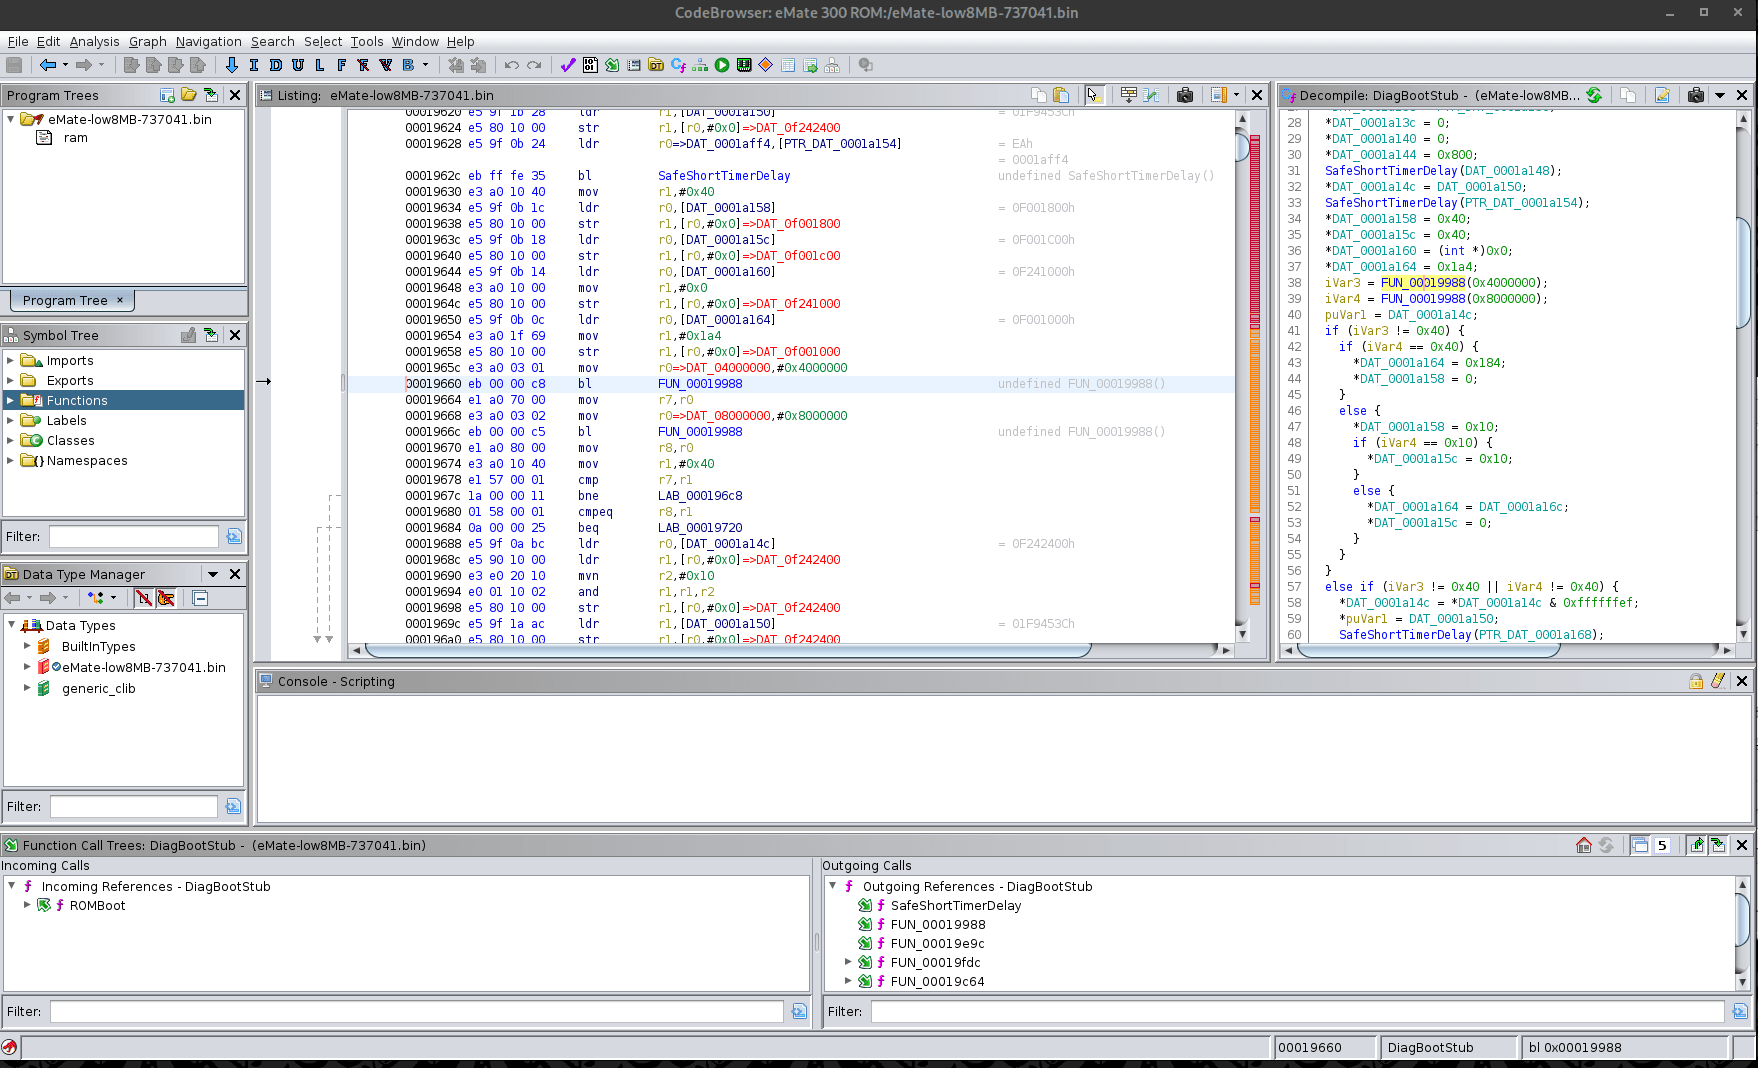Open the File menu

point(18,41)
